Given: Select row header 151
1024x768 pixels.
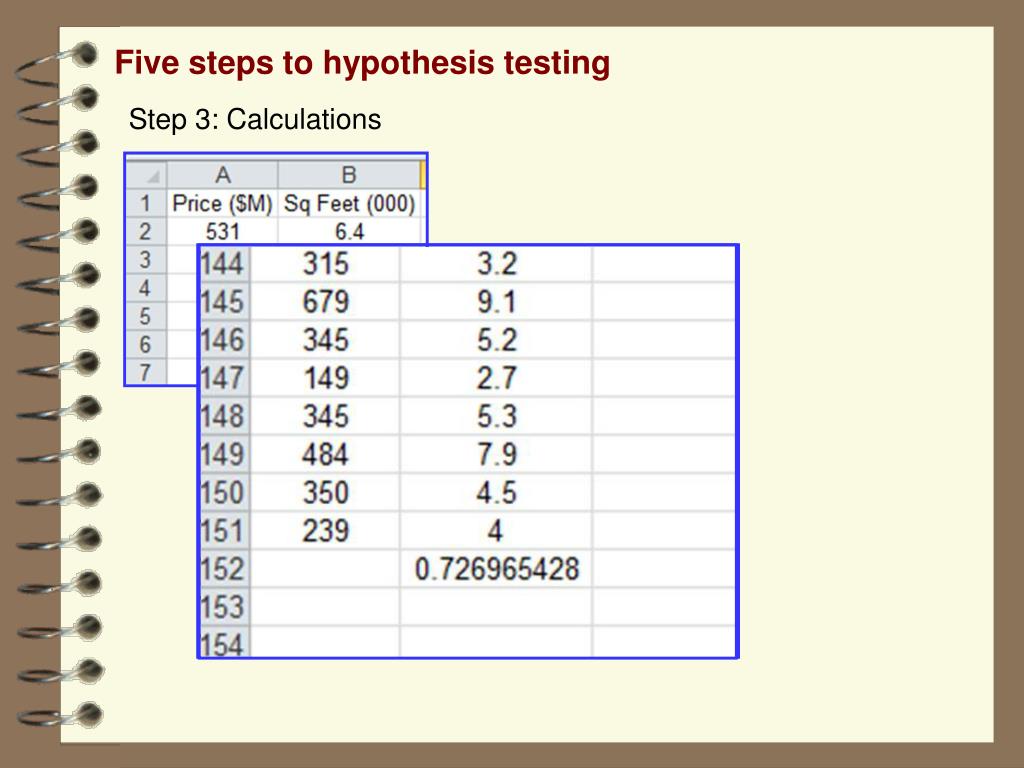Looking at the screenshot, I should [x=224, y=530].
